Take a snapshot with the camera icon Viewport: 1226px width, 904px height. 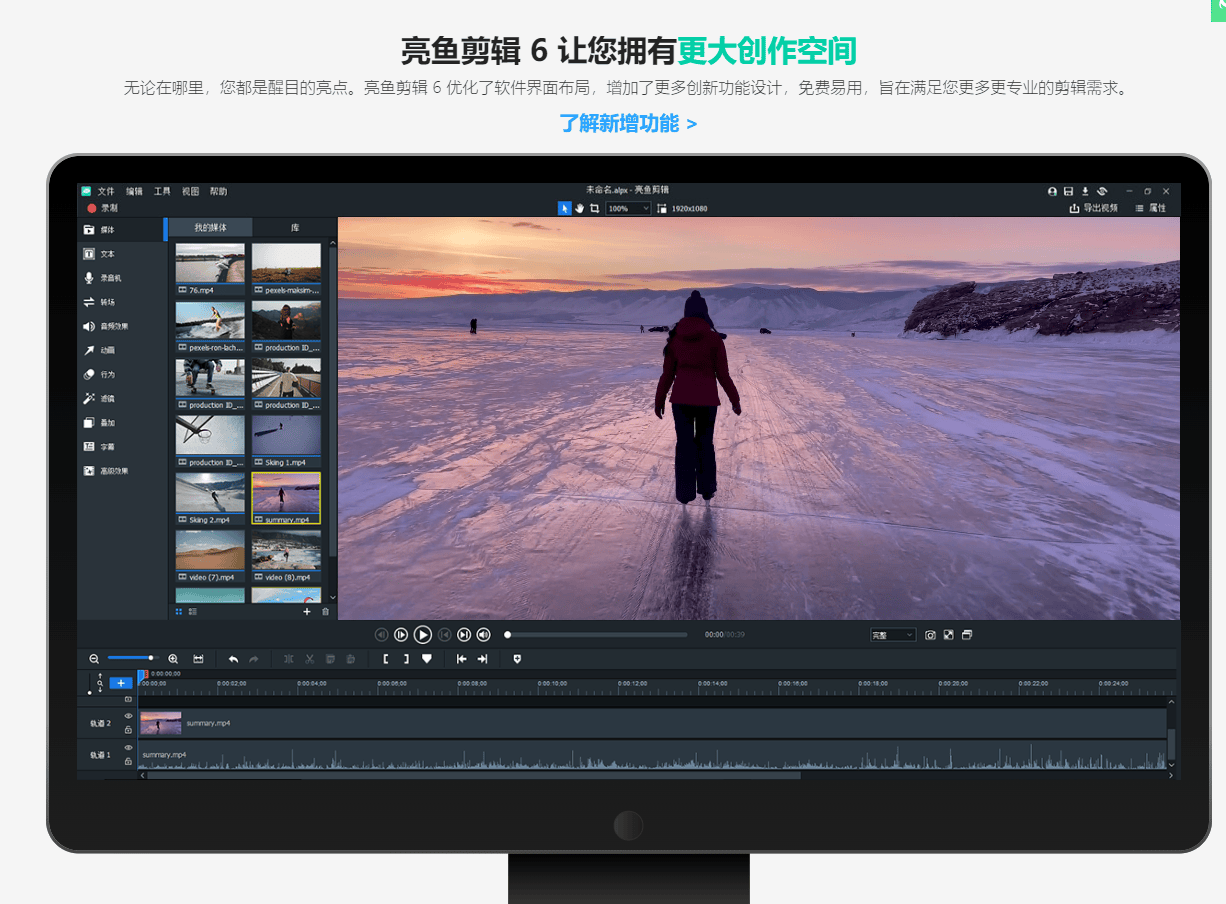click(930, 635)
